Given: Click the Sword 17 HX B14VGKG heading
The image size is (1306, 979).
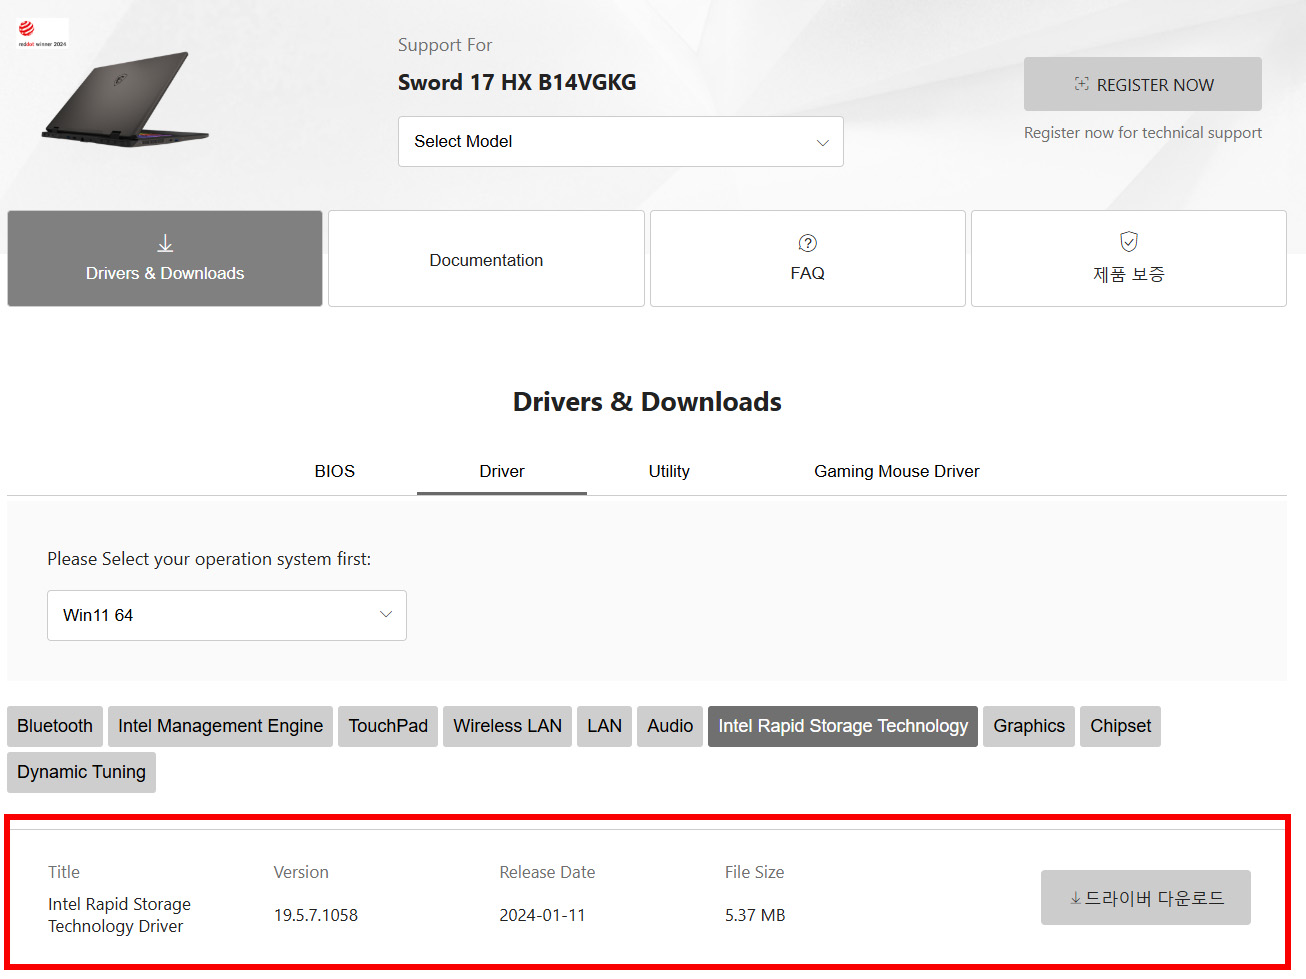Looking at the screenshot, I should (x=517, y=82).
